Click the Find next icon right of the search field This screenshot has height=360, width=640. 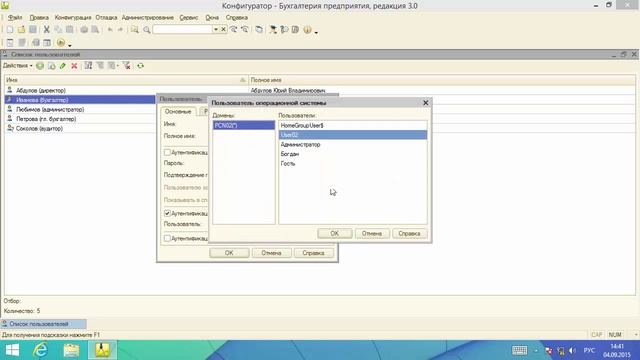[233, 30]
